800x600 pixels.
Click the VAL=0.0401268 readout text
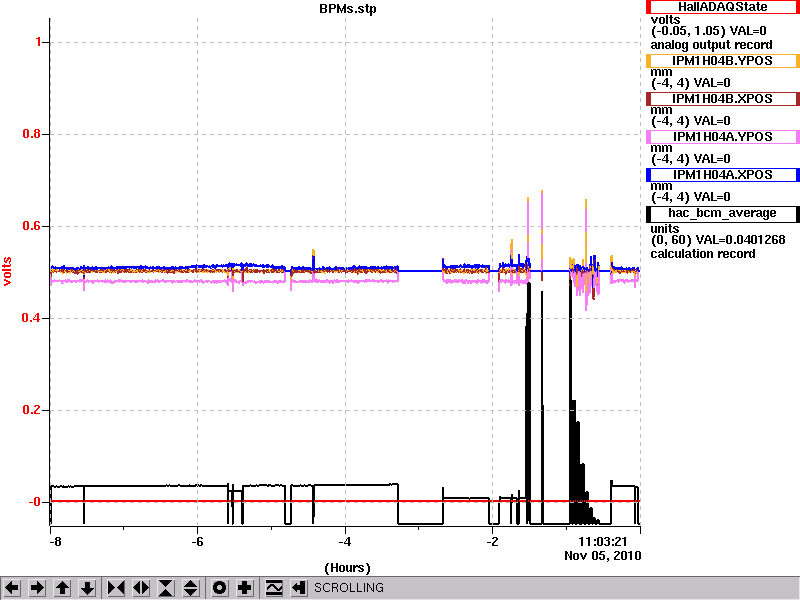[x=742, y=240]
